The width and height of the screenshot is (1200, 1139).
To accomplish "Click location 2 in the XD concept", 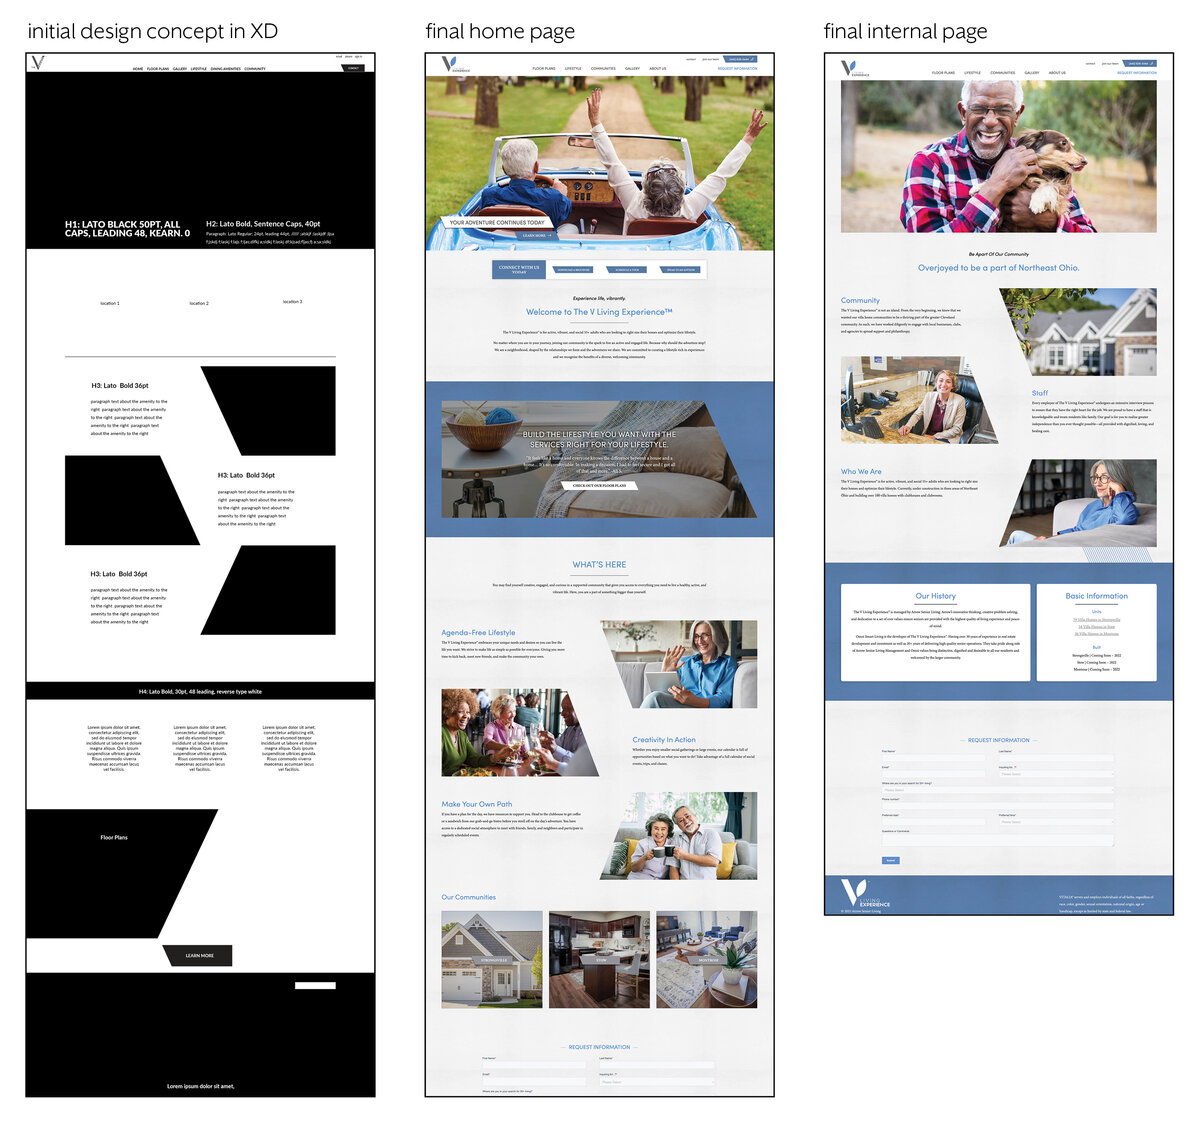I will (199, 303).
